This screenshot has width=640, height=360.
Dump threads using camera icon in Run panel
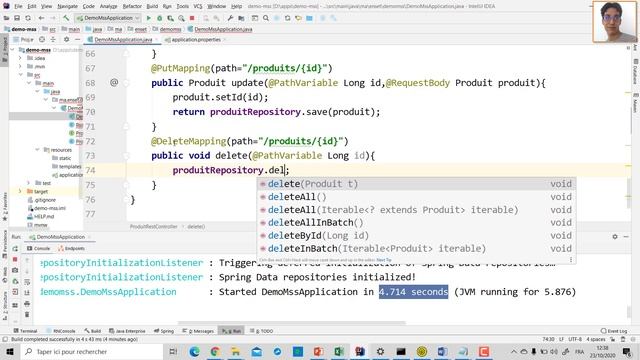coord(15,270)
